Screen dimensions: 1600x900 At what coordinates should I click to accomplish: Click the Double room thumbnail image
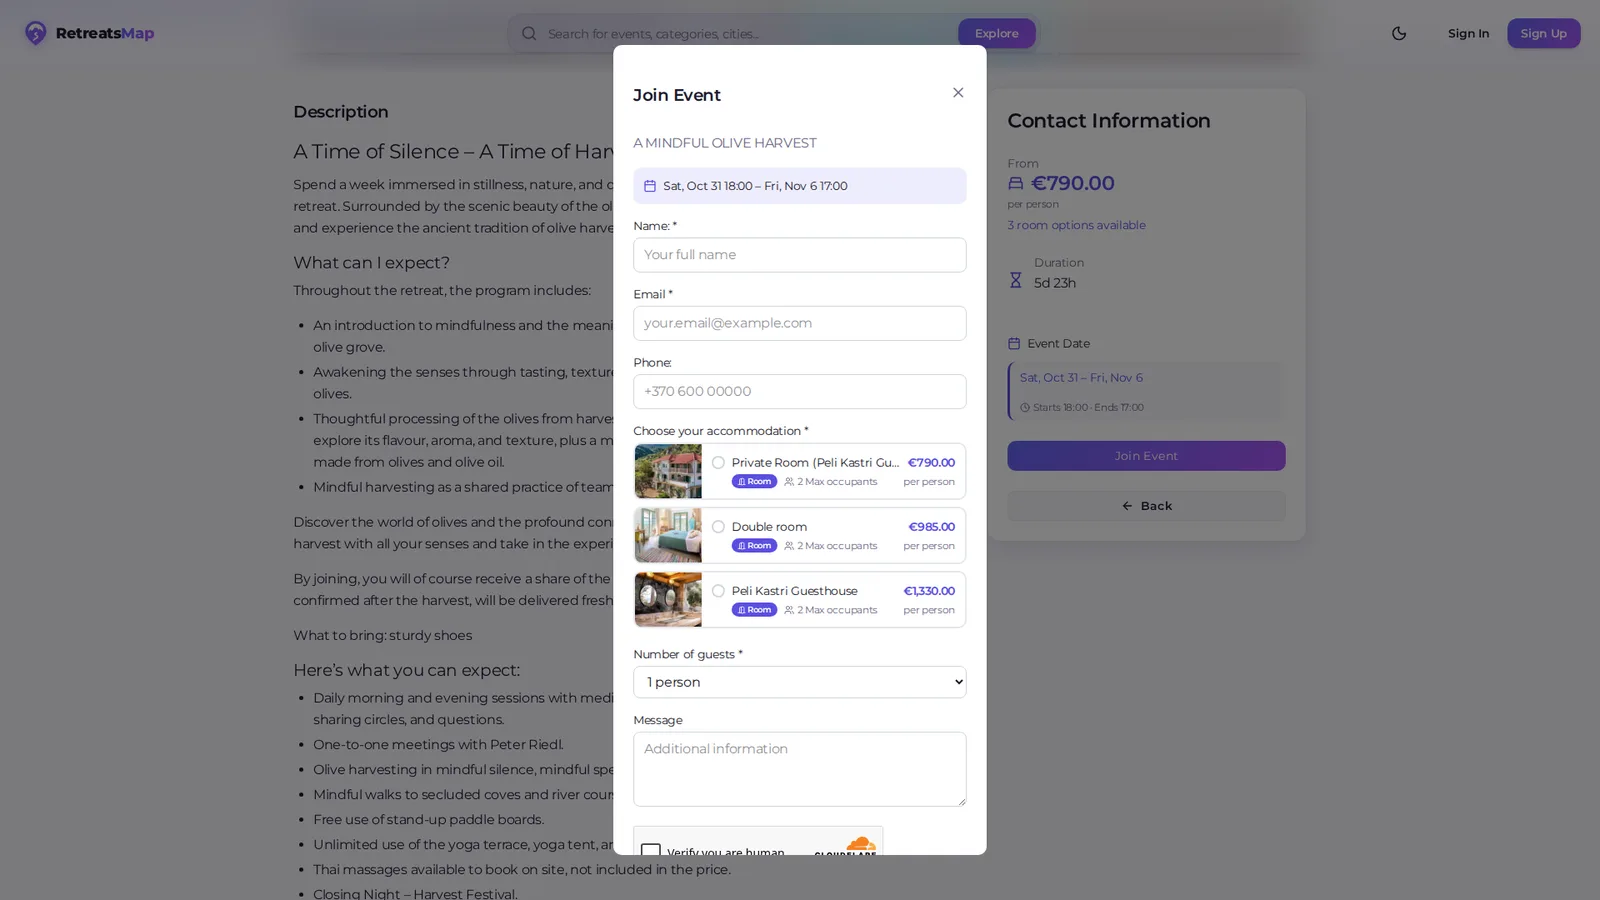(668, 535)
